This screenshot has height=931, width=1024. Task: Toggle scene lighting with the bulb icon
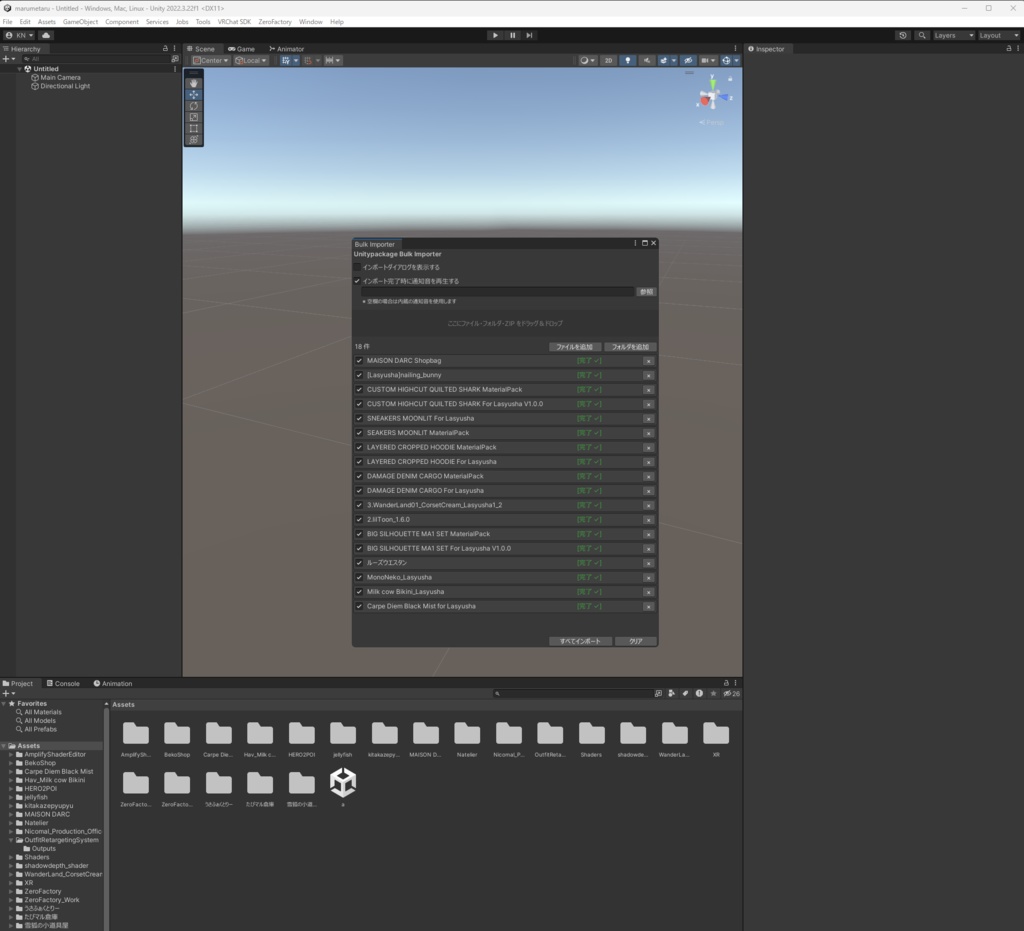[x=628, y=60]
